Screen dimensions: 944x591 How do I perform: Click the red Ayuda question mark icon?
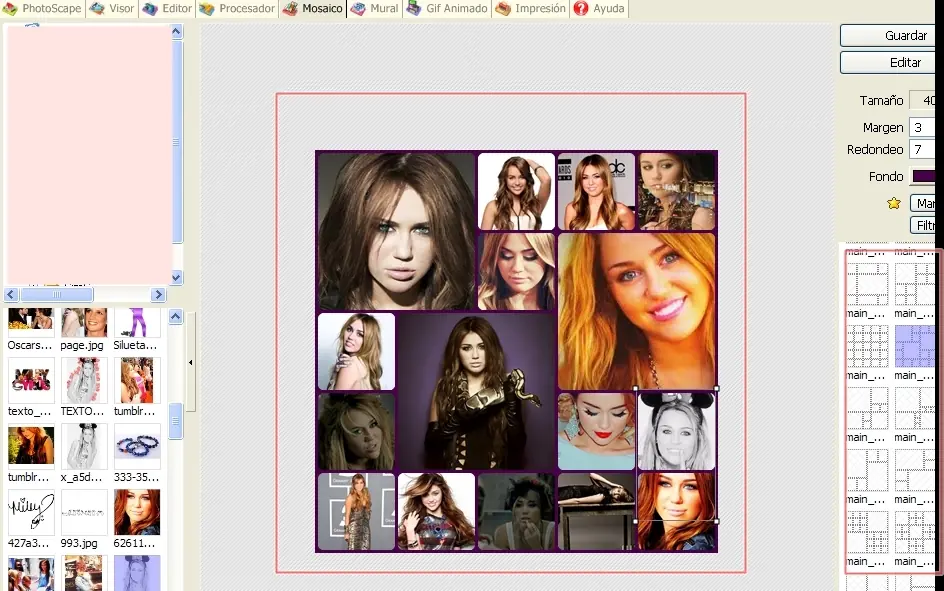580,8
